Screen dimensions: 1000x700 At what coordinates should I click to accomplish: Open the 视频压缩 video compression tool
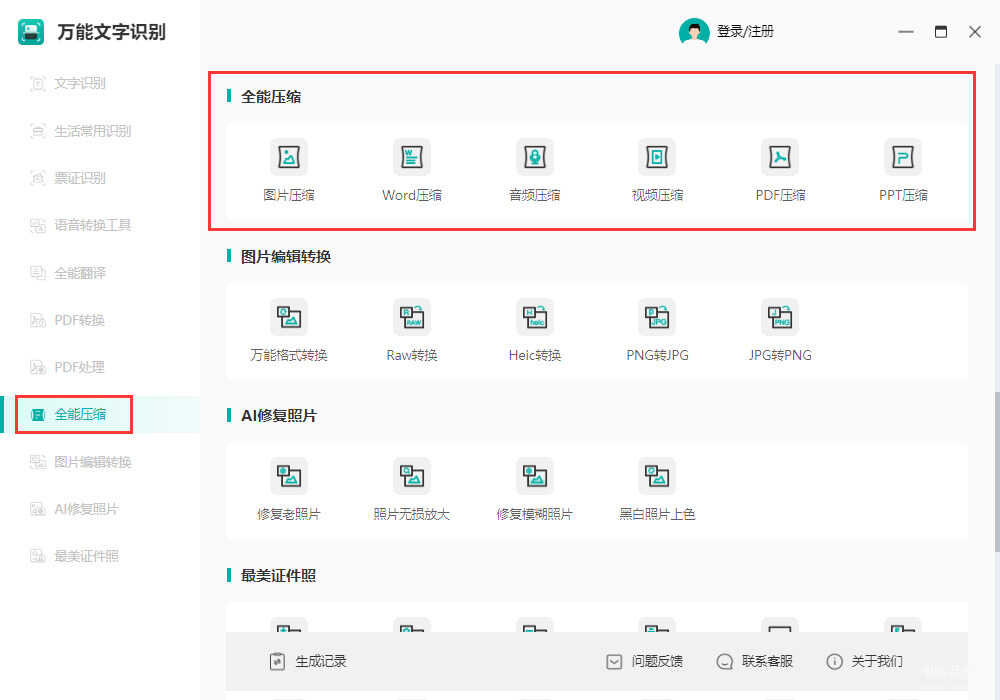tap(657, 158)
